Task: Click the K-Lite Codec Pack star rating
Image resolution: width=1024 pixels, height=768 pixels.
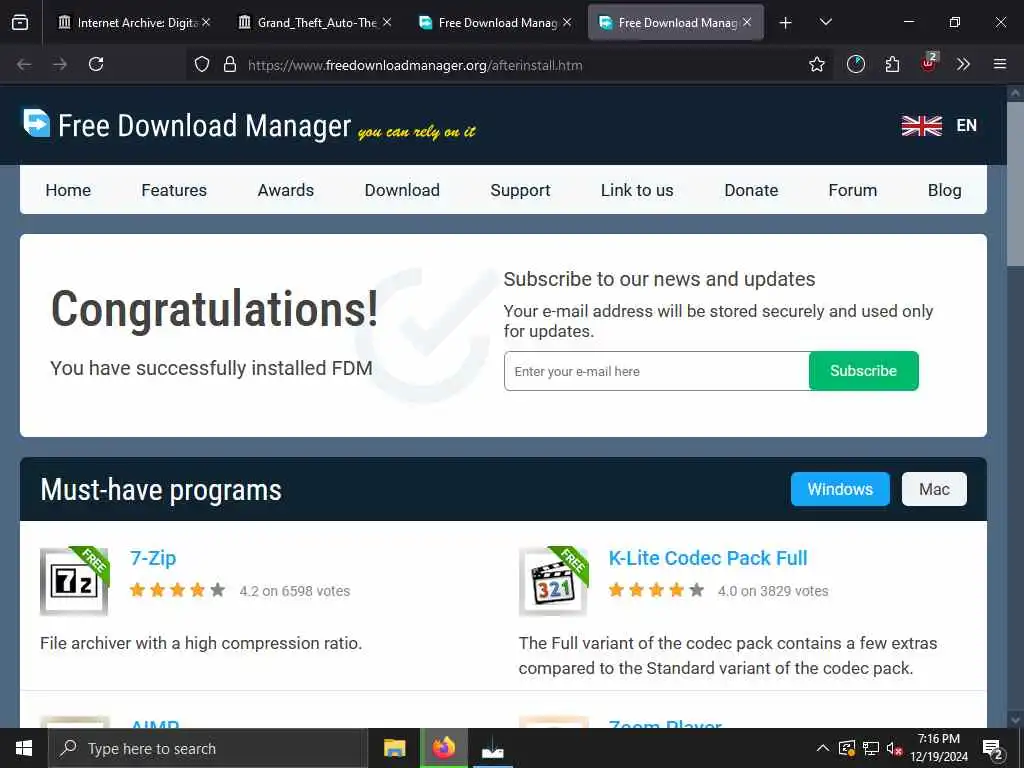Action: click(x=656, y=590)
